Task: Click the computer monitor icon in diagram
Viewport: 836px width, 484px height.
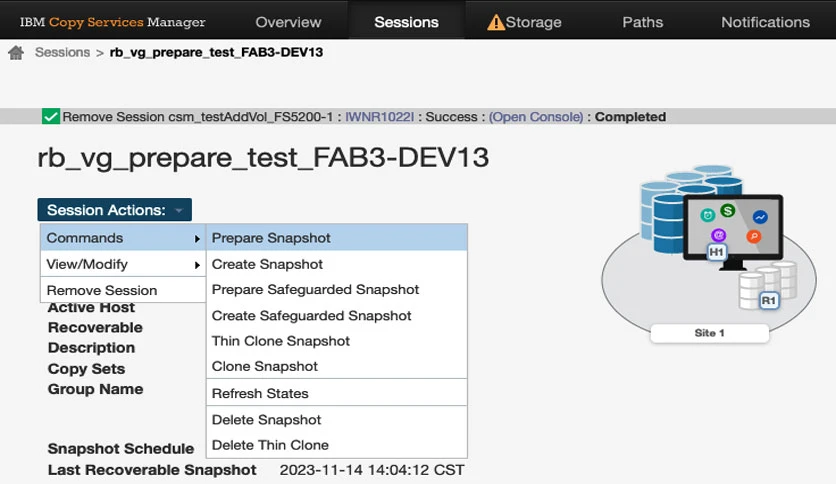Action: point(733,232)
